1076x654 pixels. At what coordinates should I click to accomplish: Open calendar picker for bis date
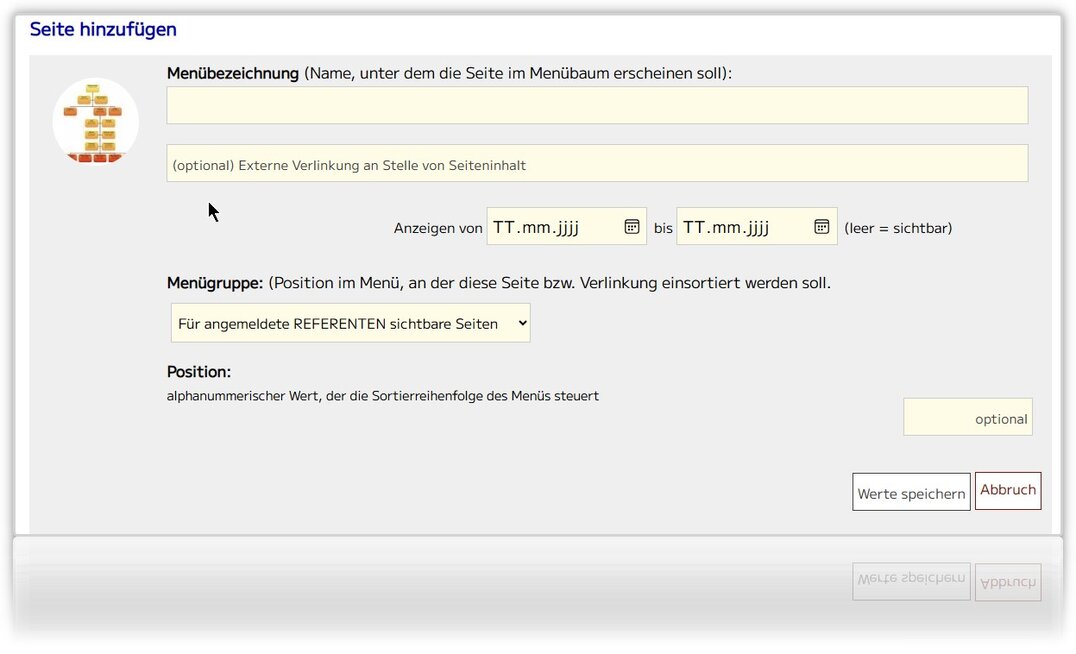pos(821,226)
